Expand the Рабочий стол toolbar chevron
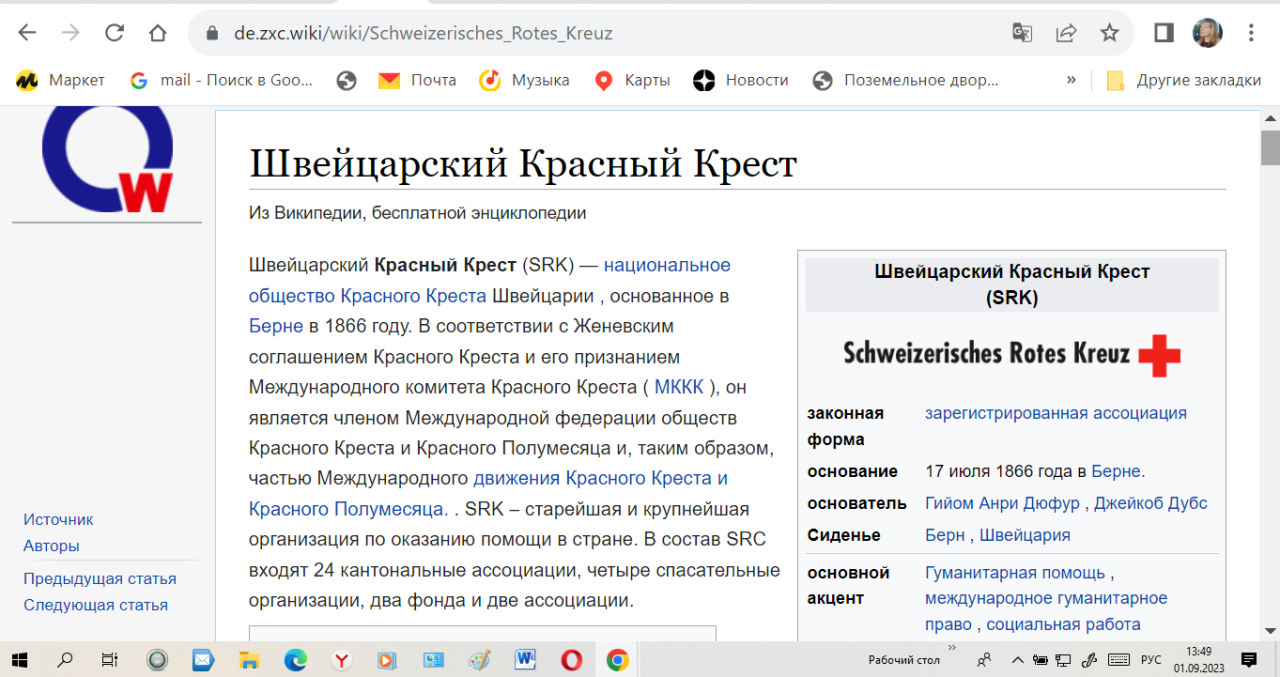Image resolution: width=1280 pixels, height=677 pixels. (x=952, y=648)
